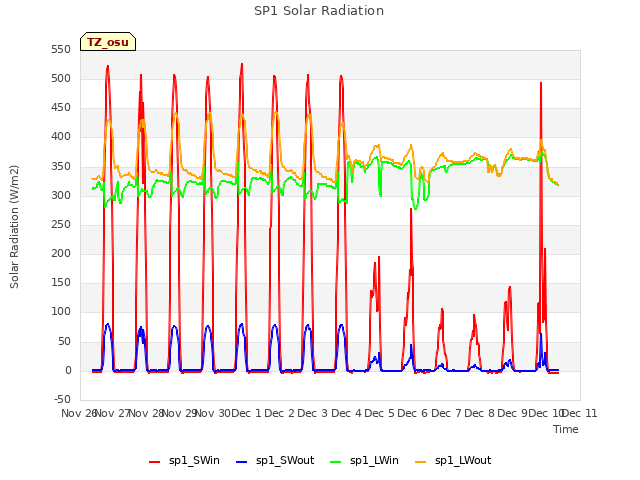Viewport: 640px width, 480px height.
Task: Click the Dec 1 x-axis date label
Action: 246,413
